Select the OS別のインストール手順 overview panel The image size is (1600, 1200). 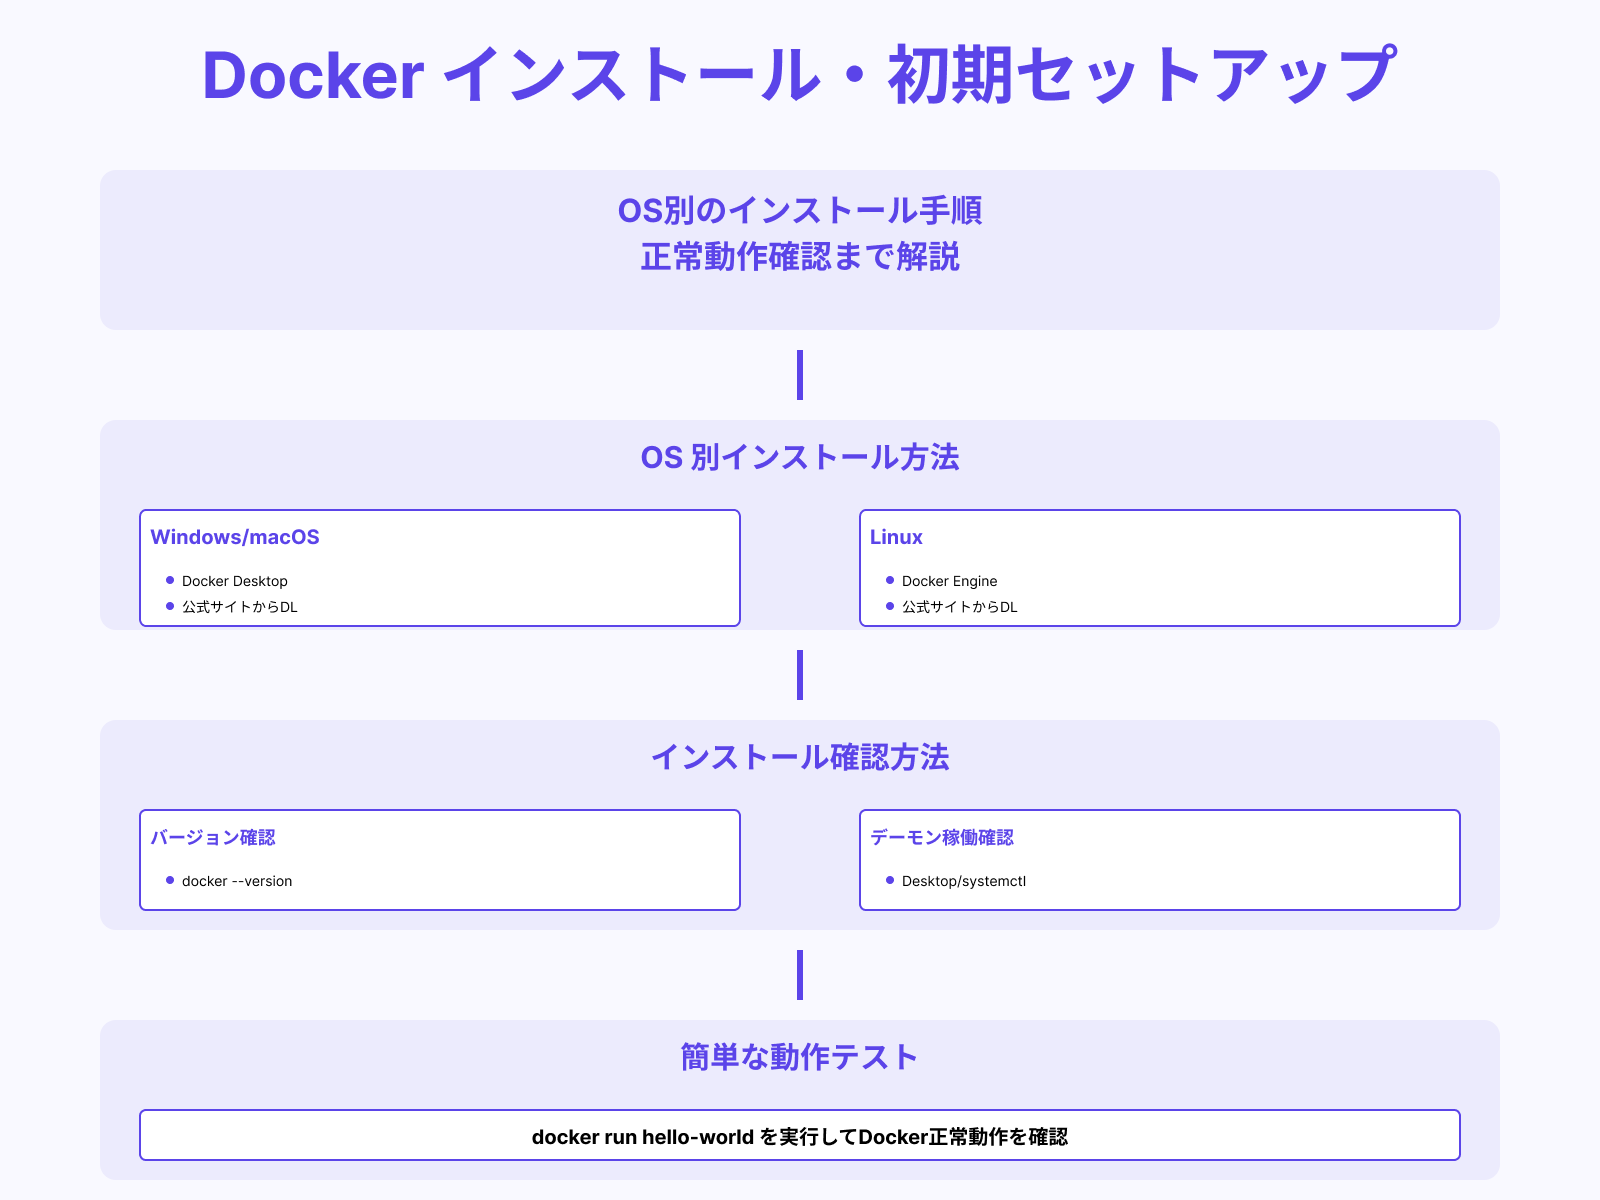click(799, 249)
